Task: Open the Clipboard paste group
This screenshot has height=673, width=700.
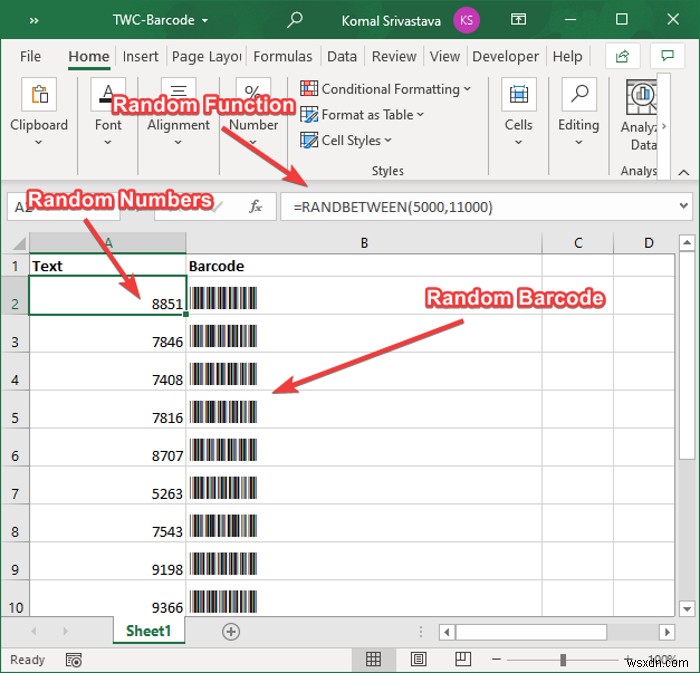Action: (x=39, y=94)
